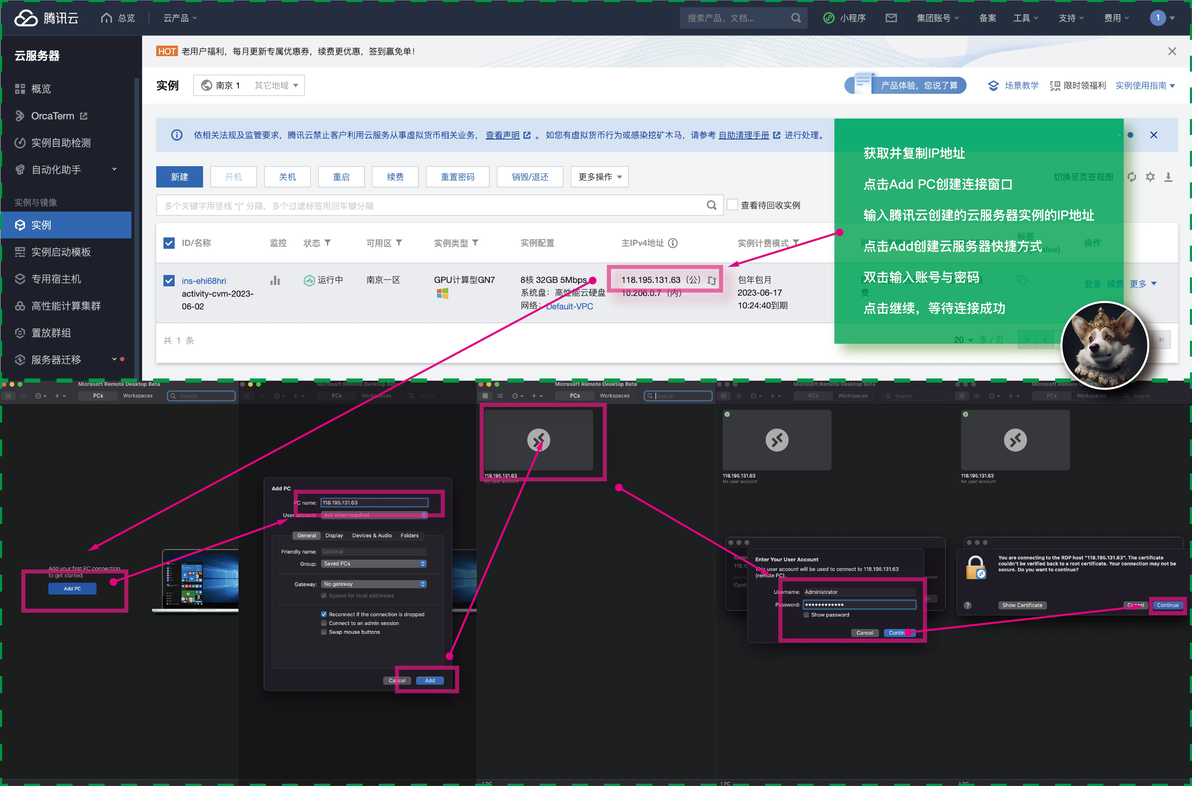Toggle Reconnect if the connection is dropped
This screenshot has height=786, width=1192.
[x=324, y=613]
